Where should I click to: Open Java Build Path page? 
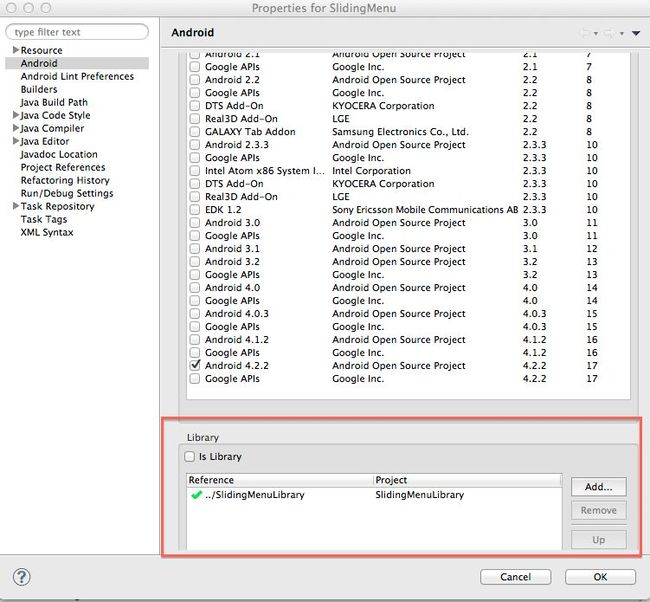[x=54, y=102]
